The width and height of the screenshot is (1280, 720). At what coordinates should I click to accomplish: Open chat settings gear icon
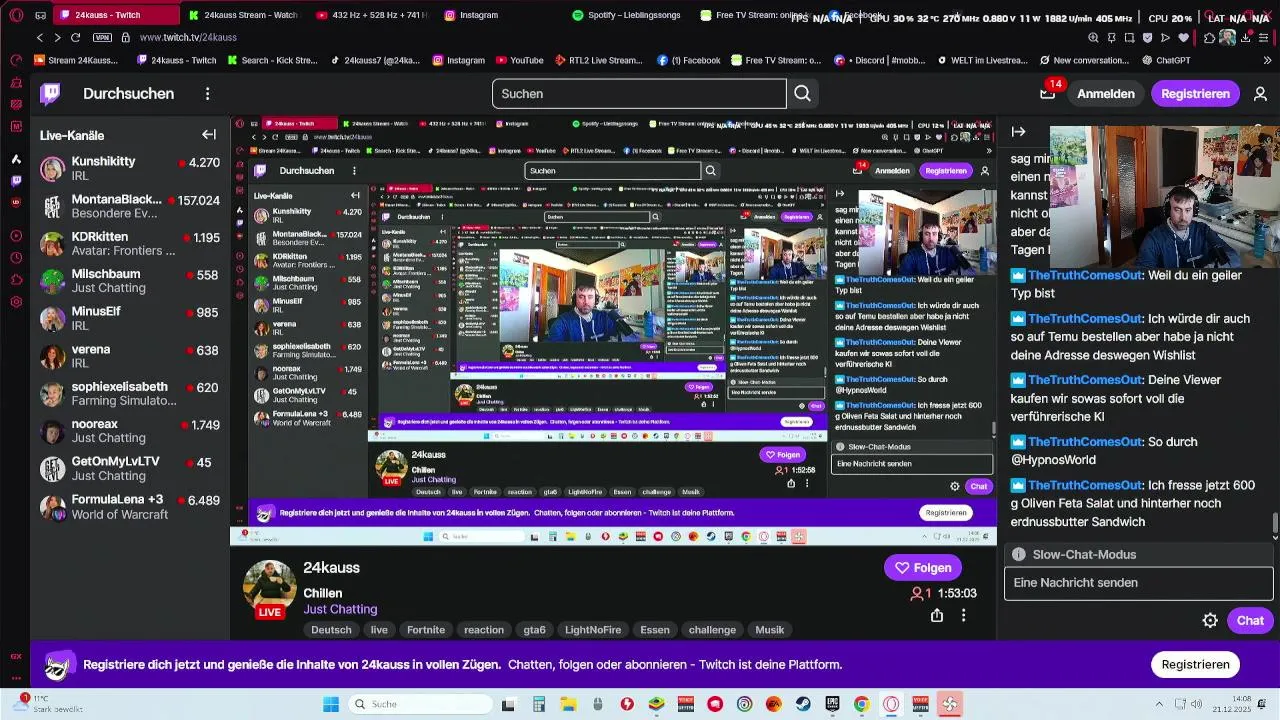click(x=1210, y=621)
